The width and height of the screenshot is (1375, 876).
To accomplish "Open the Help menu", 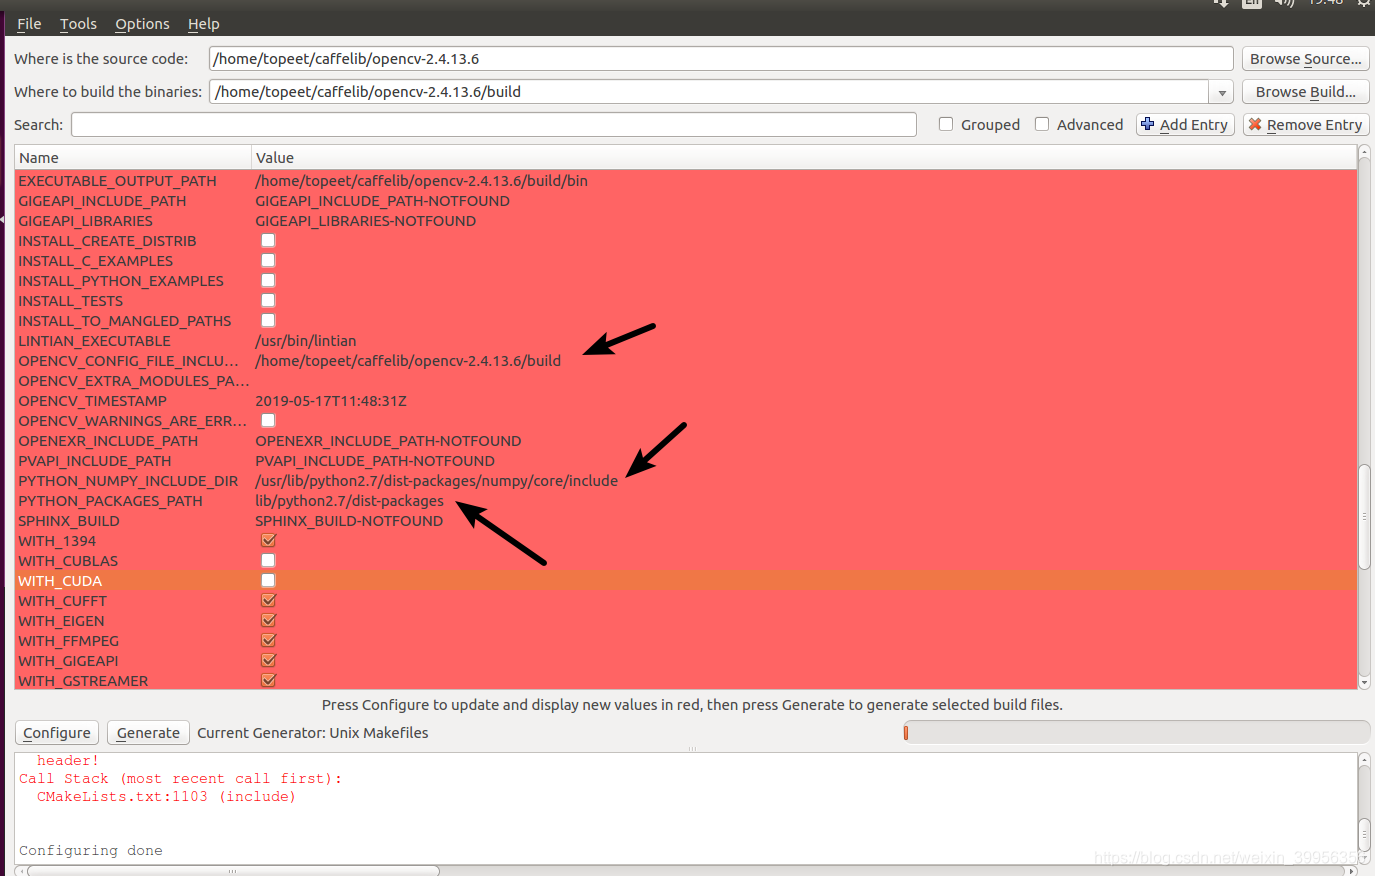I will pyautogui.click(x=203, y=23).
